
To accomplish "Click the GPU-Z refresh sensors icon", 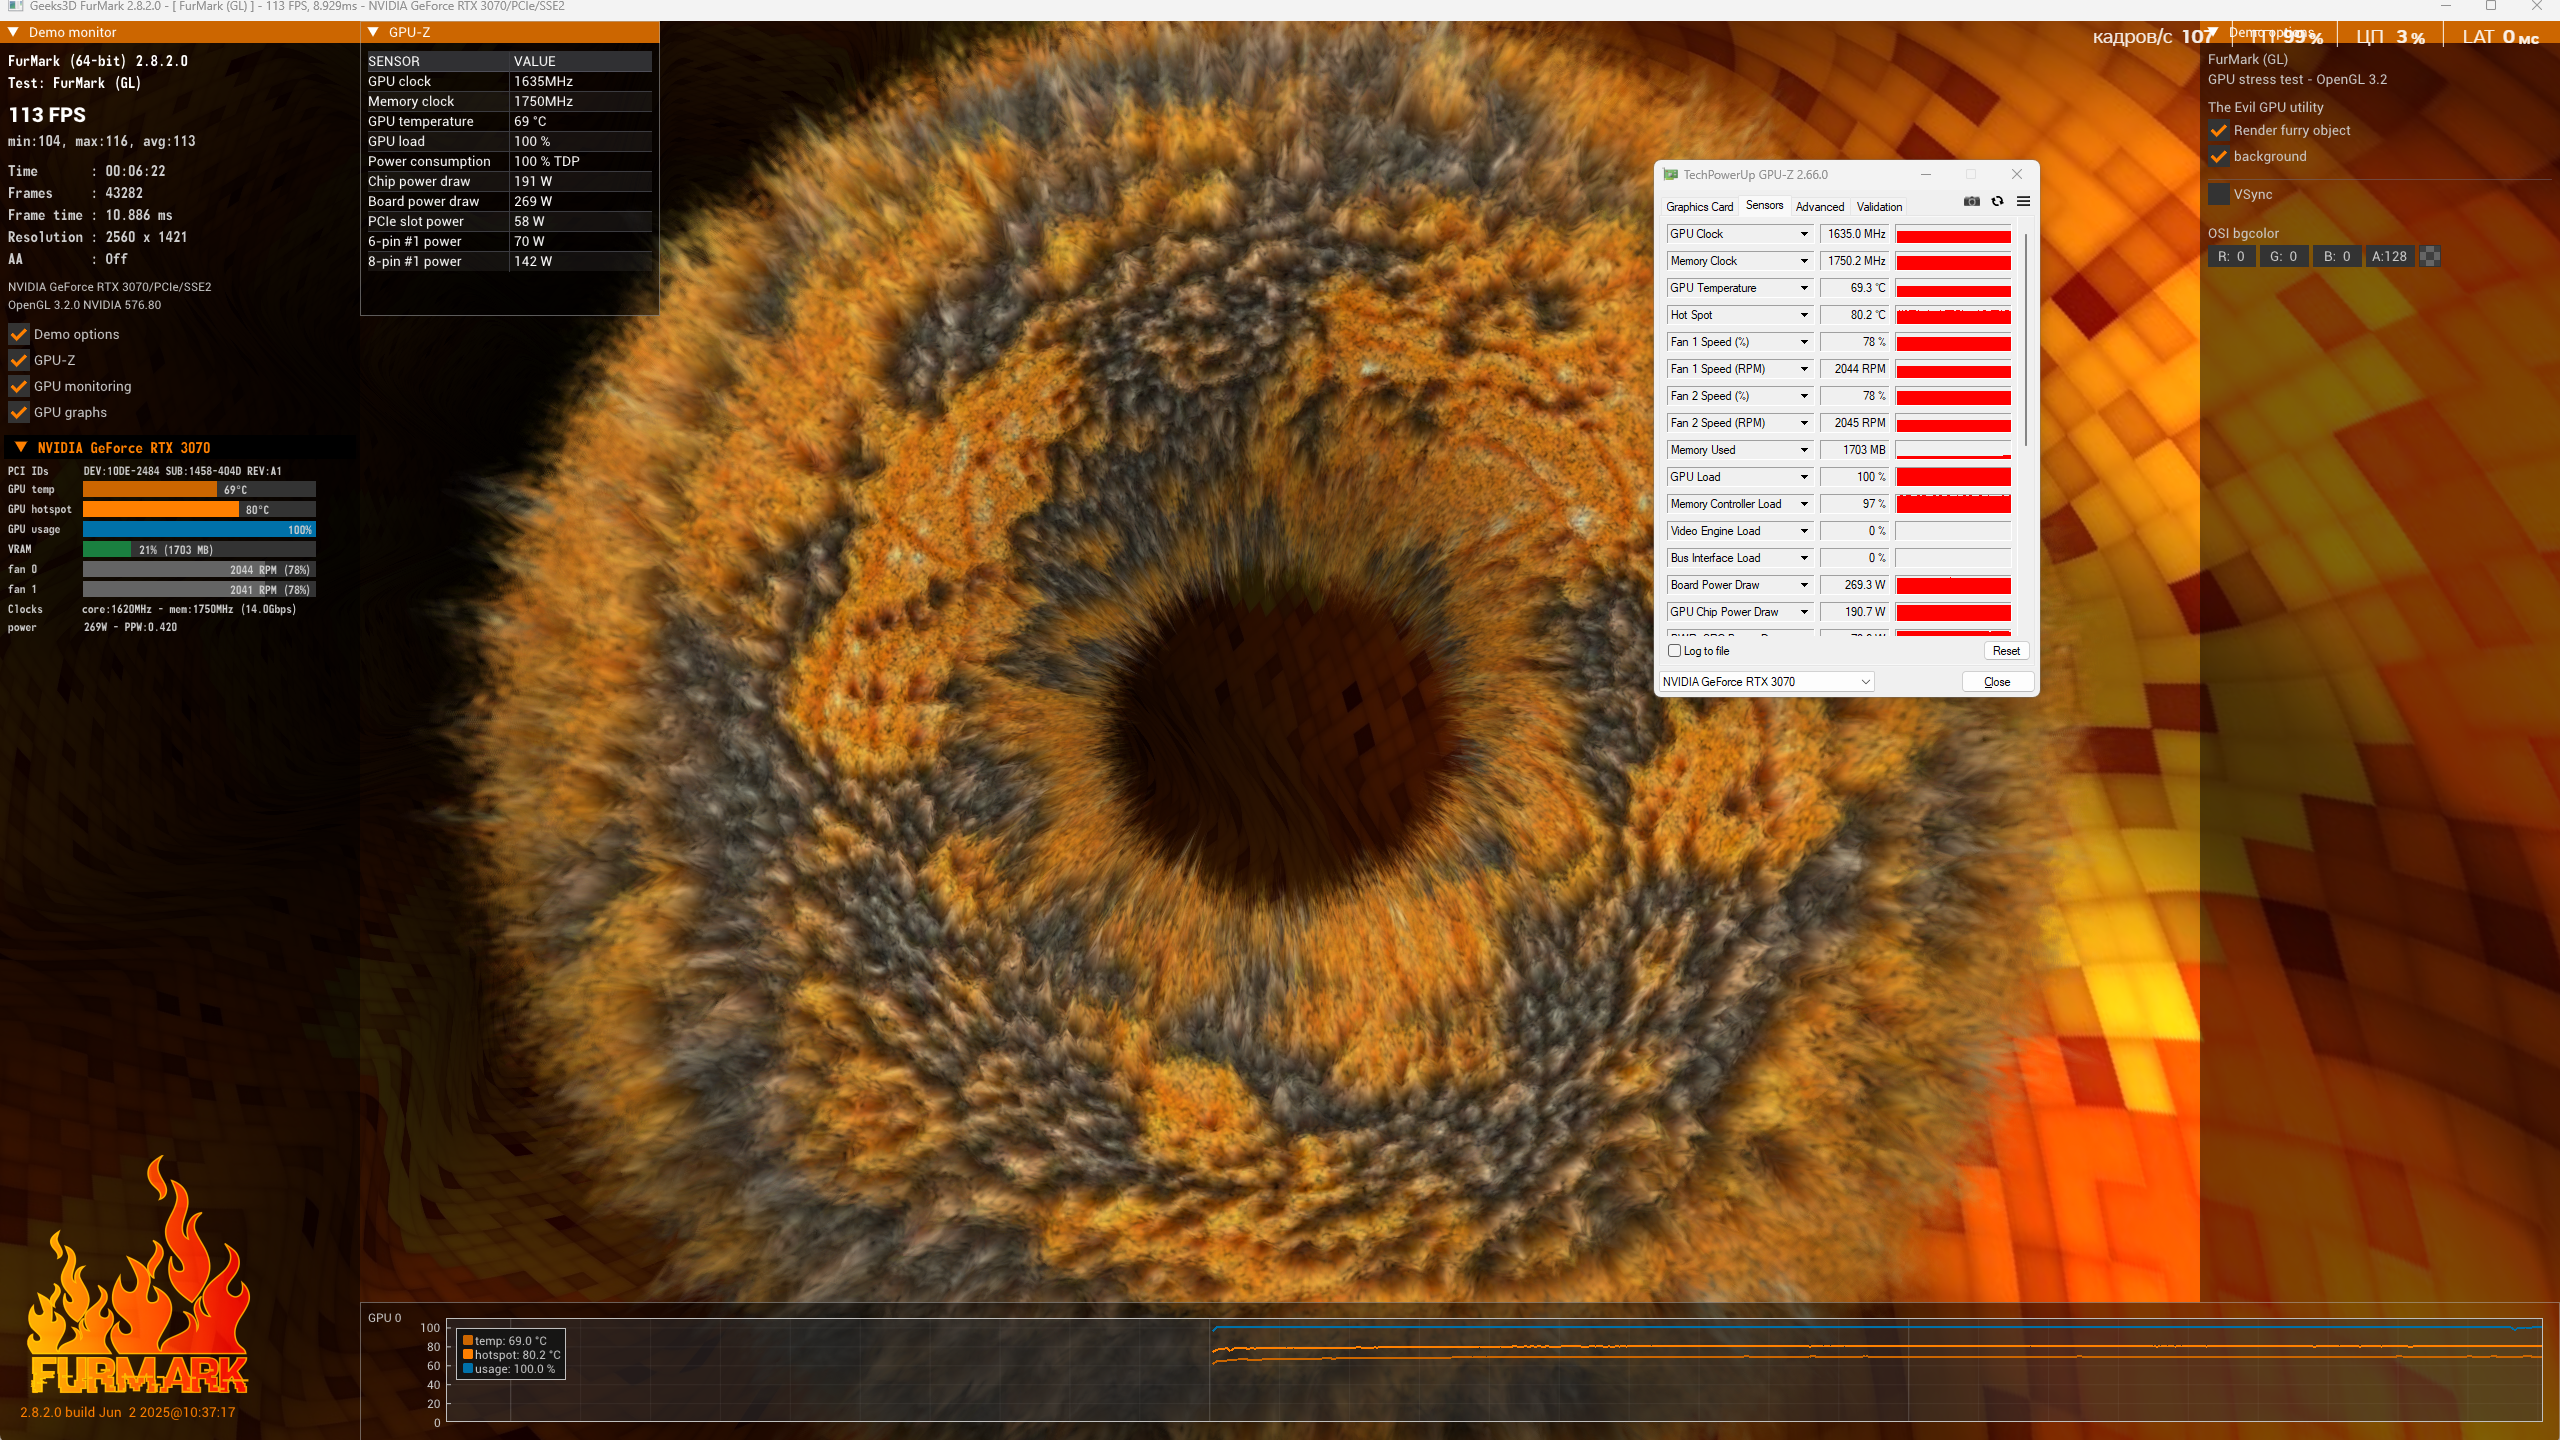I will click(1997, 201).
